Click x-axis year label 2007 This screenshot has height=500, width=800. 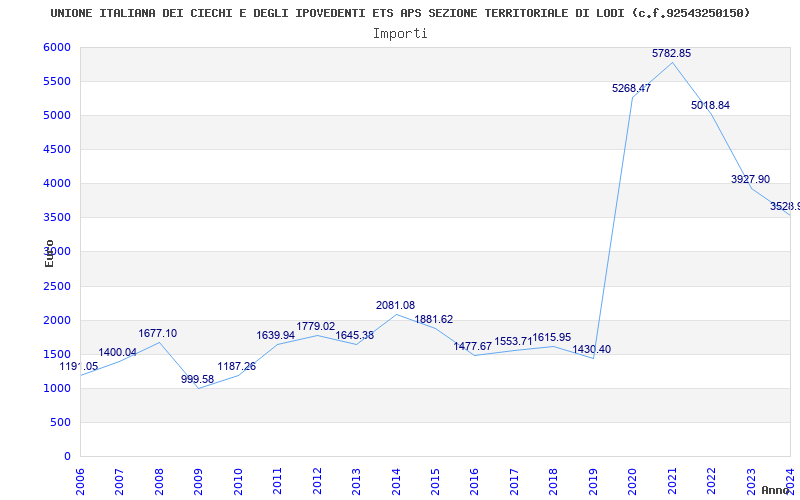pyautogui.click(x=119, y=481)
